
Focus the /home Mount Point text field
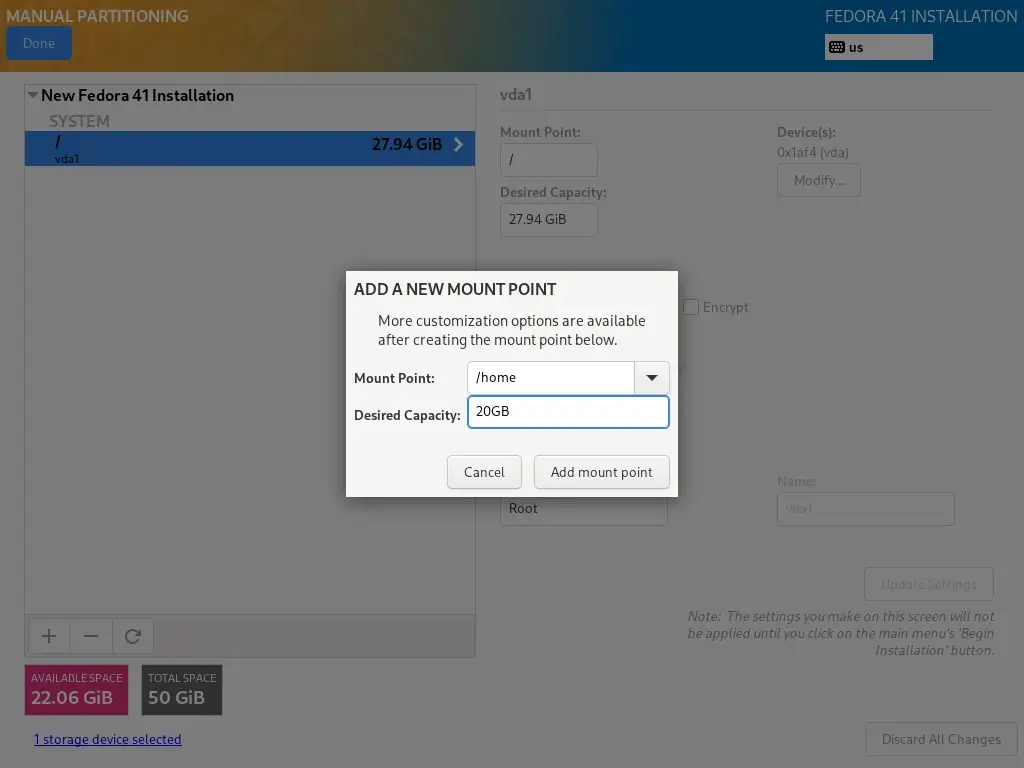550,378
